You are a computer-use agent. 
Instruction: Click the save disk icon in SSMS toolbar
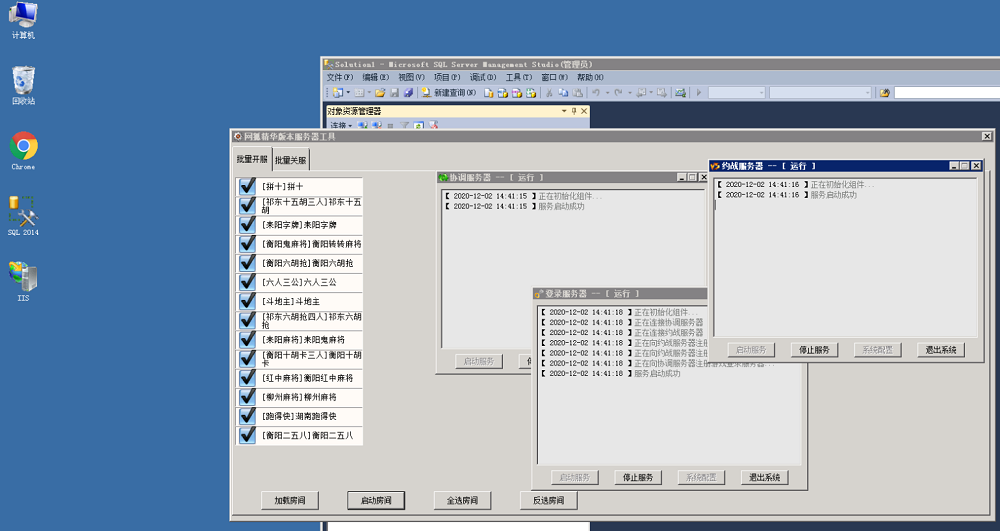click(394, 93)
